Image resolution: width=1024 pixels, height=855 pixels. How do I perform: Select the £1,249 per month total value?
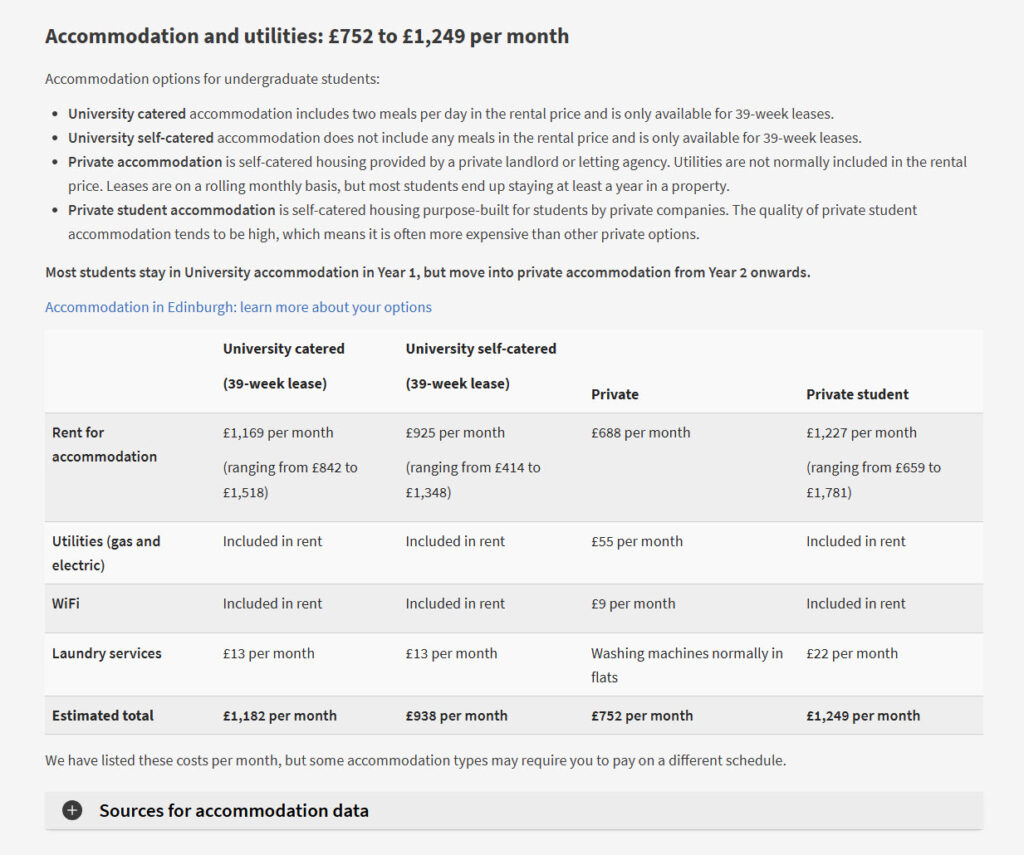coord(863,715)
